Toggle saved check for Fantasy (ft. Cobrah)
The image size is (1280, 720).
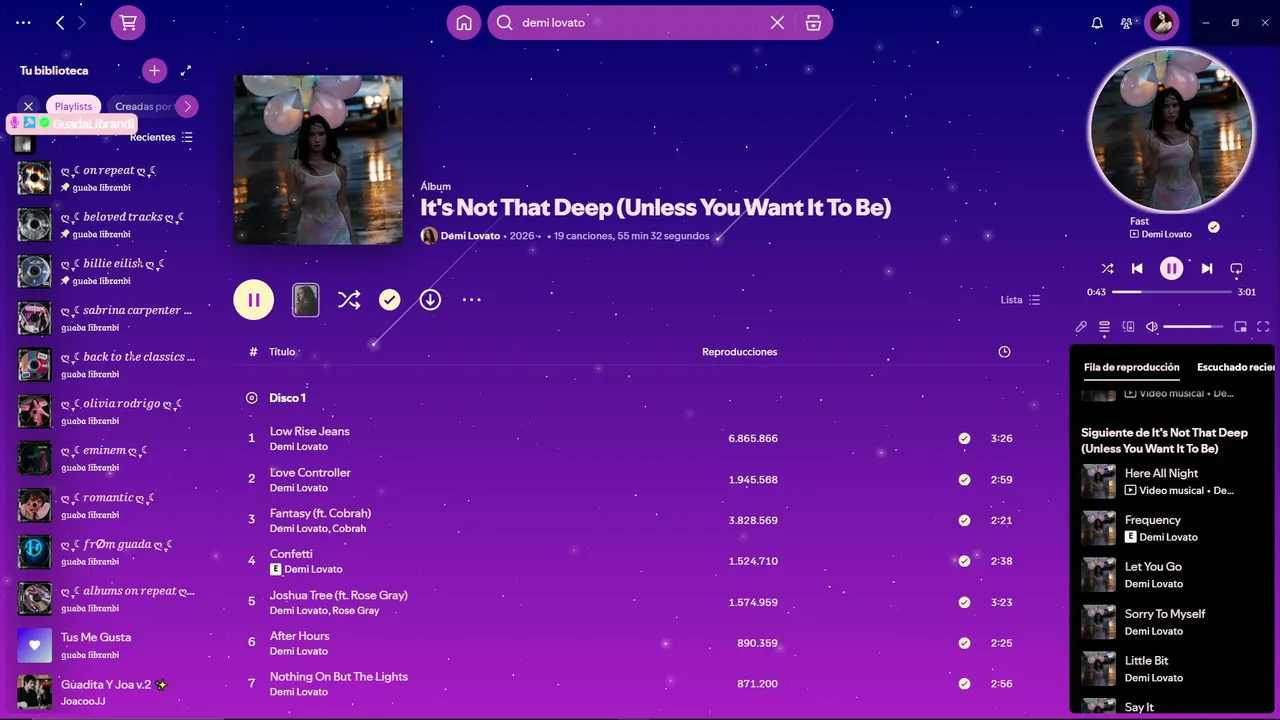point(964,520)
